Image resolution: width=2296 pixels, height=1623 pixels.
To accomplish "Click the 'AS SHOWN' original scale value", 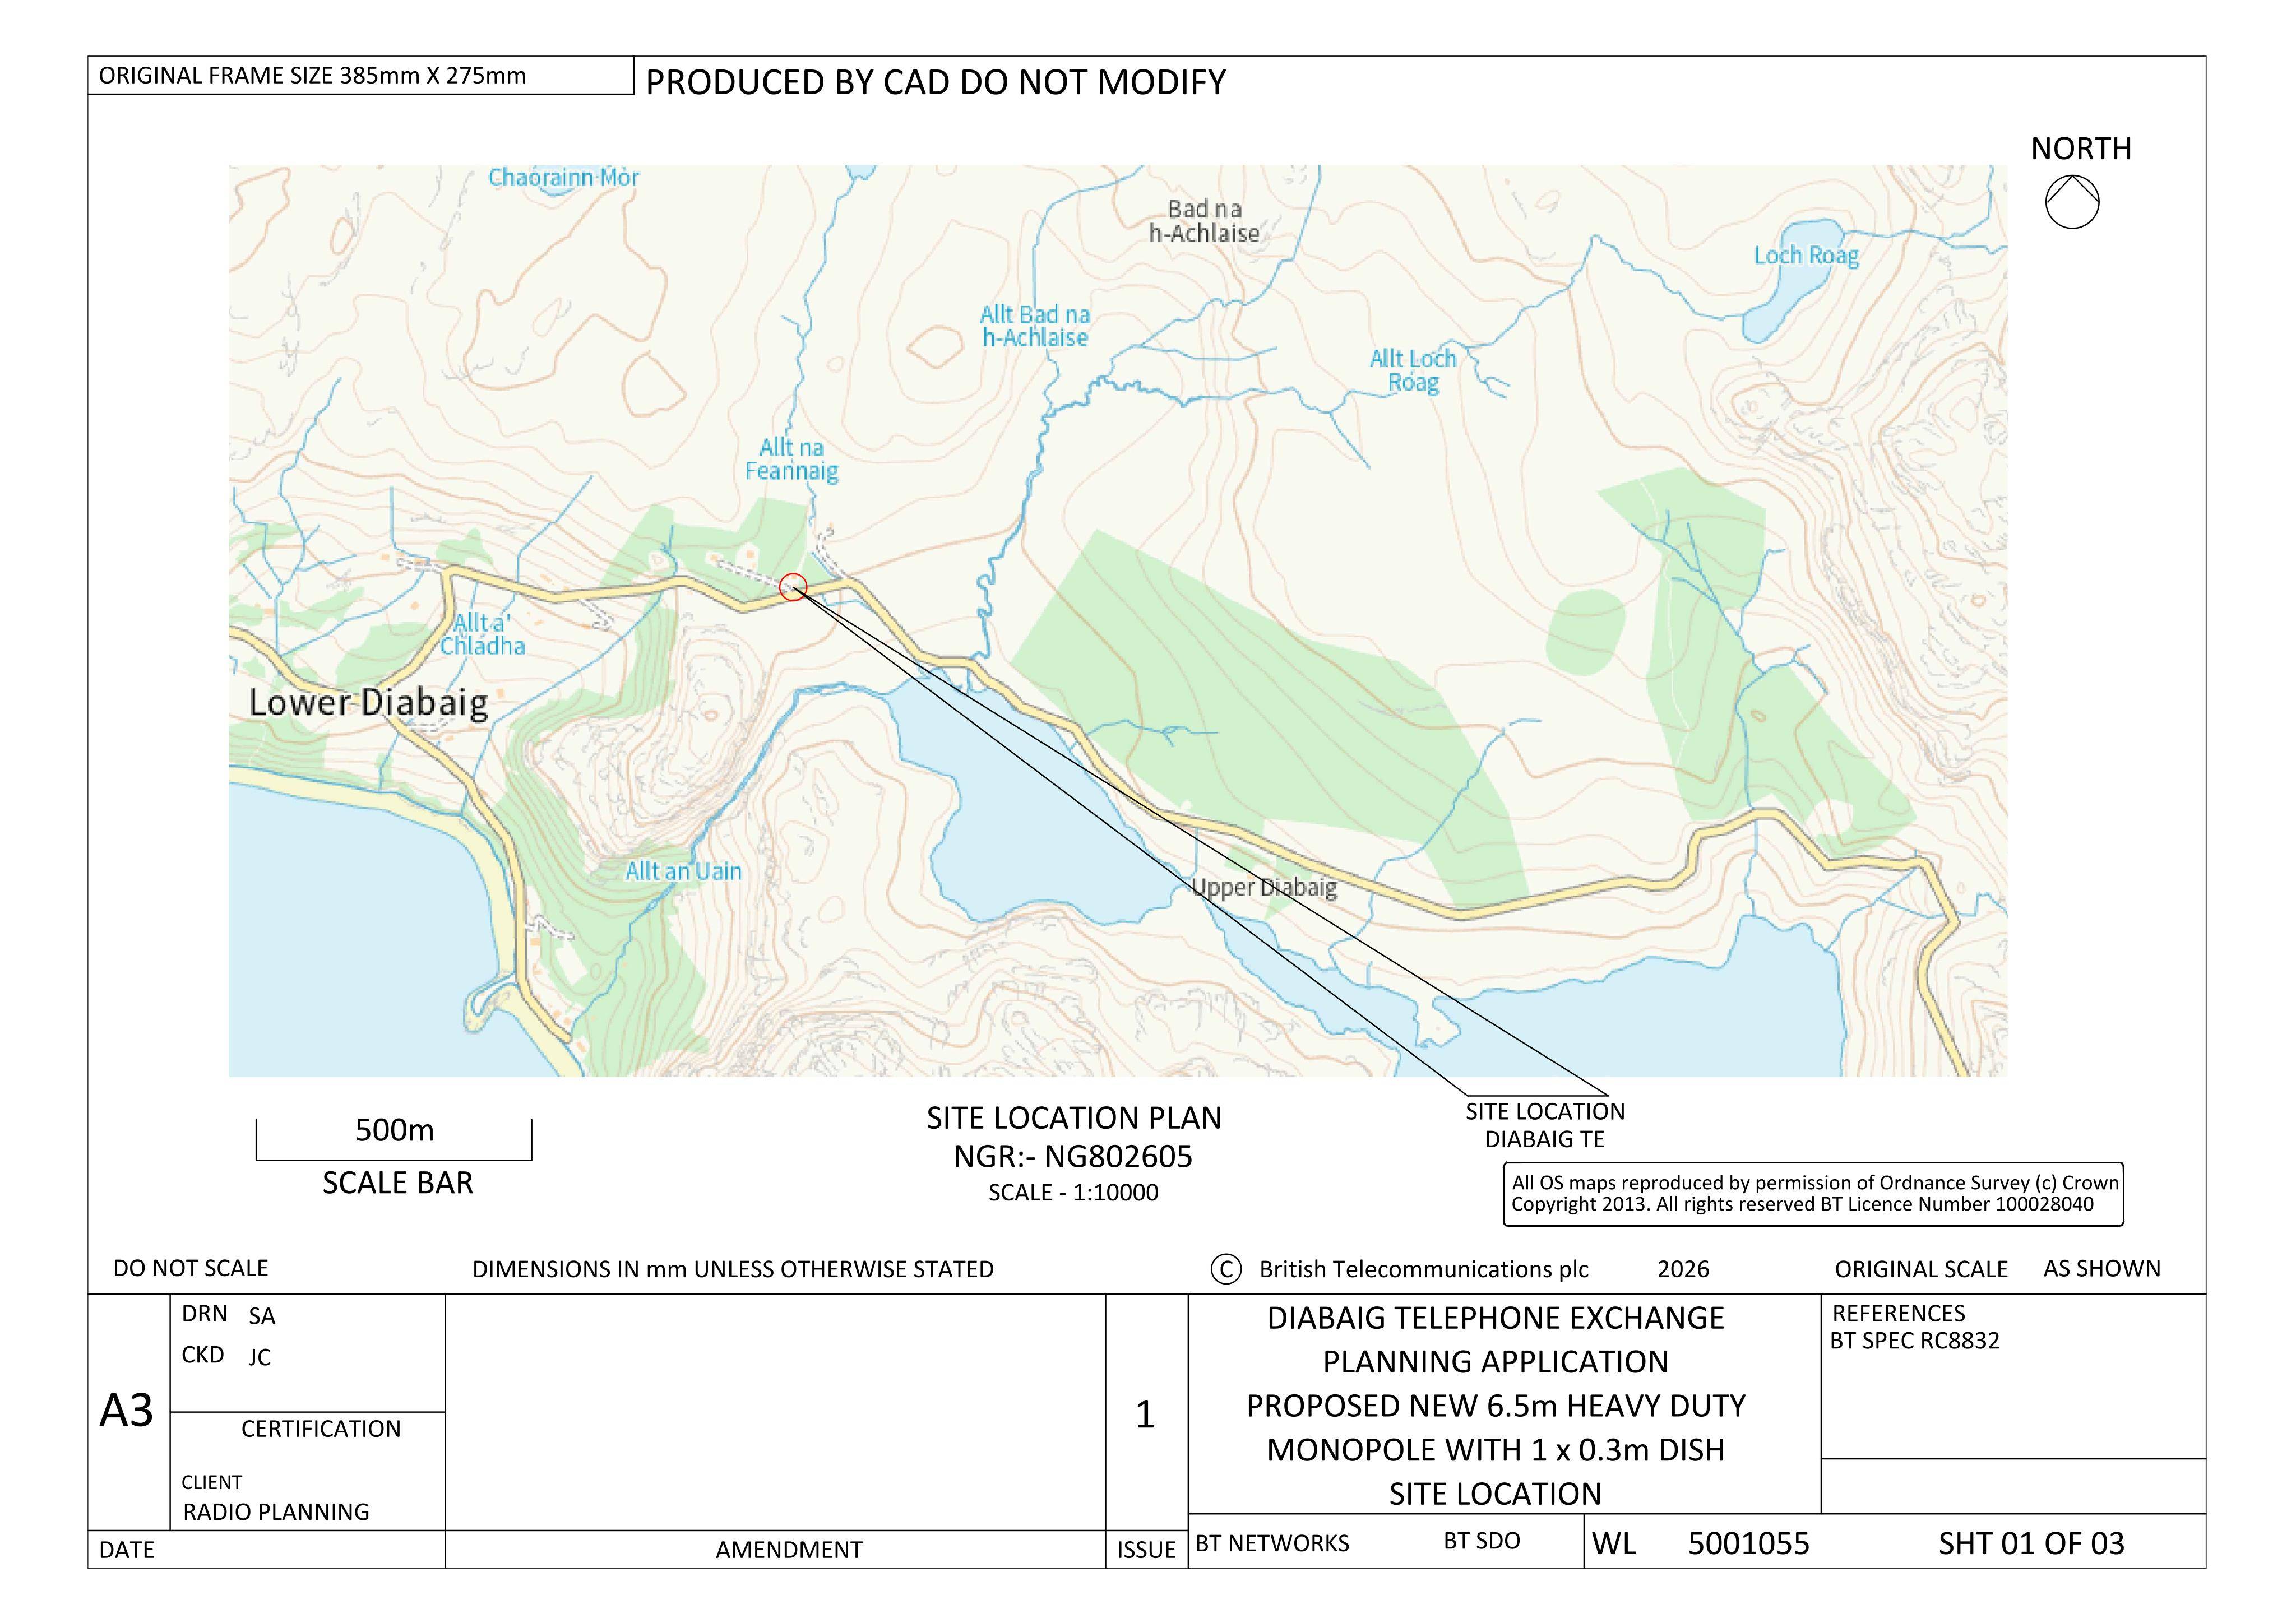I will pos(2102,1268).
